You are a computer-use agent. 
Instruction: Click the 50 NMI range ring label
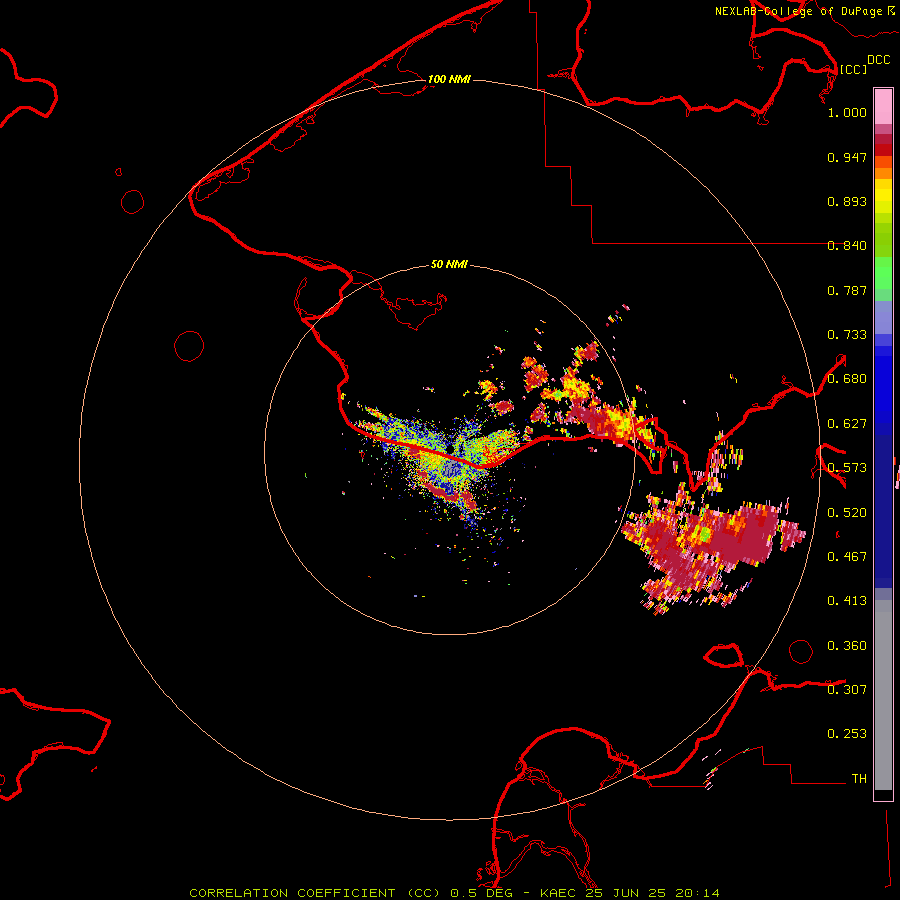[x=449, y=264]
